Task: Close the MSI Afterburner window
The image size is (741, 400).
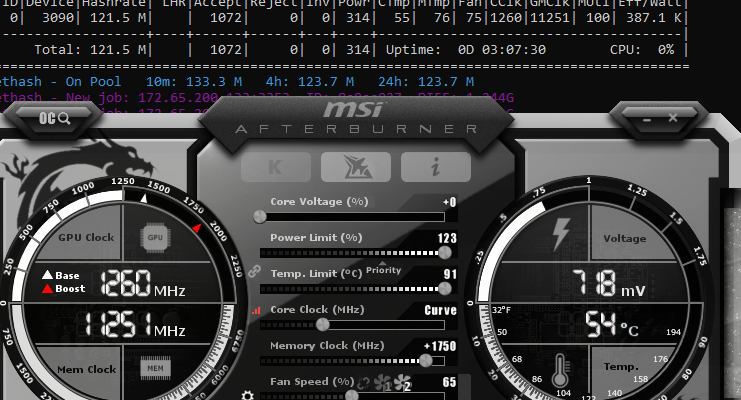Action: point(673,118)
